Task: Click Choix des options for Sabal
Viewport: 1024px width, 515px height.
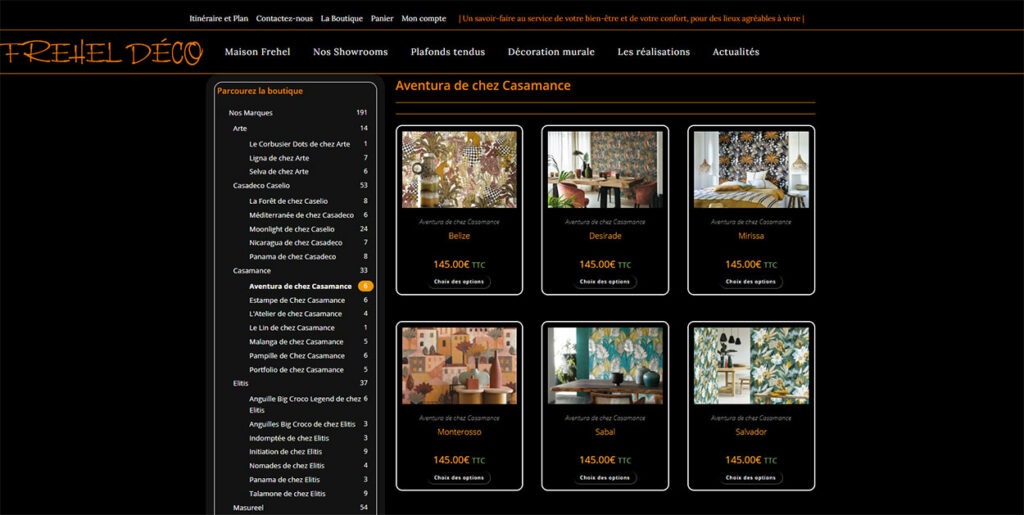Action: (x=605, y=478)
